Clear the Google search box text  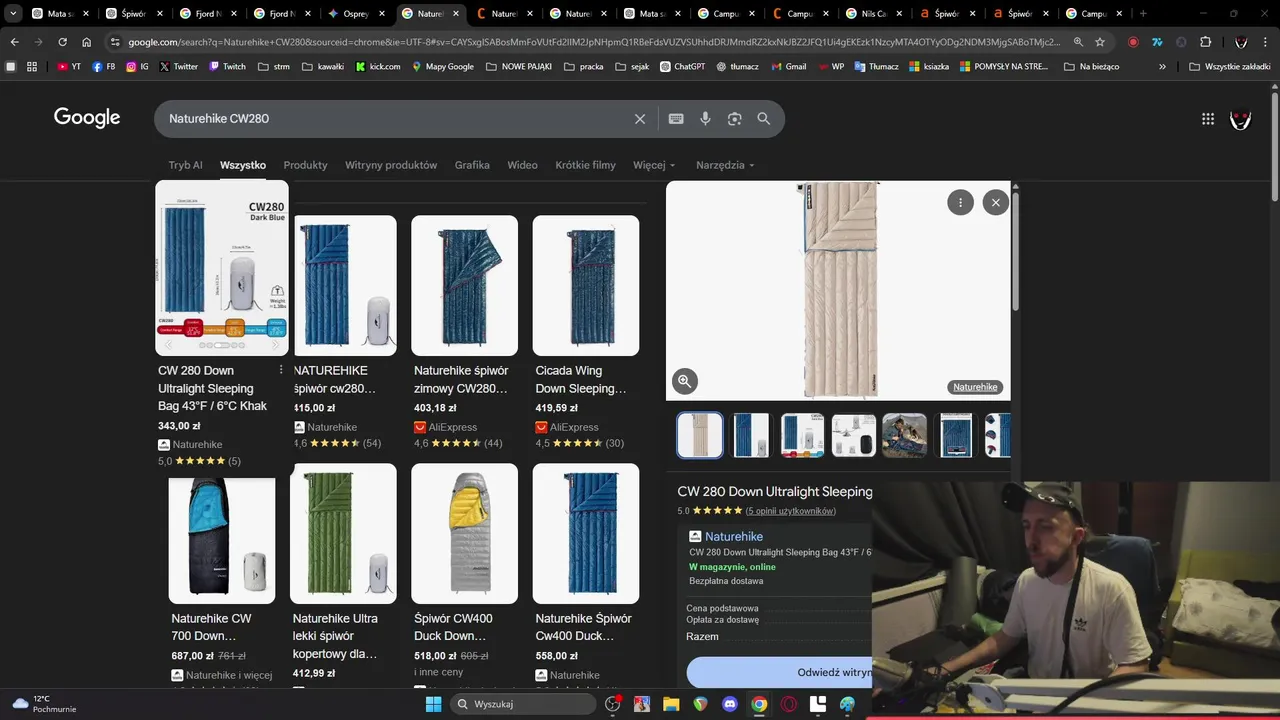640,119
